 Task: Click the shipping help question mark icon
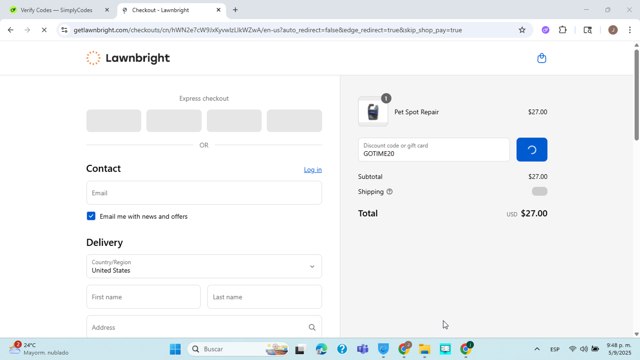[x=389, y=191]
